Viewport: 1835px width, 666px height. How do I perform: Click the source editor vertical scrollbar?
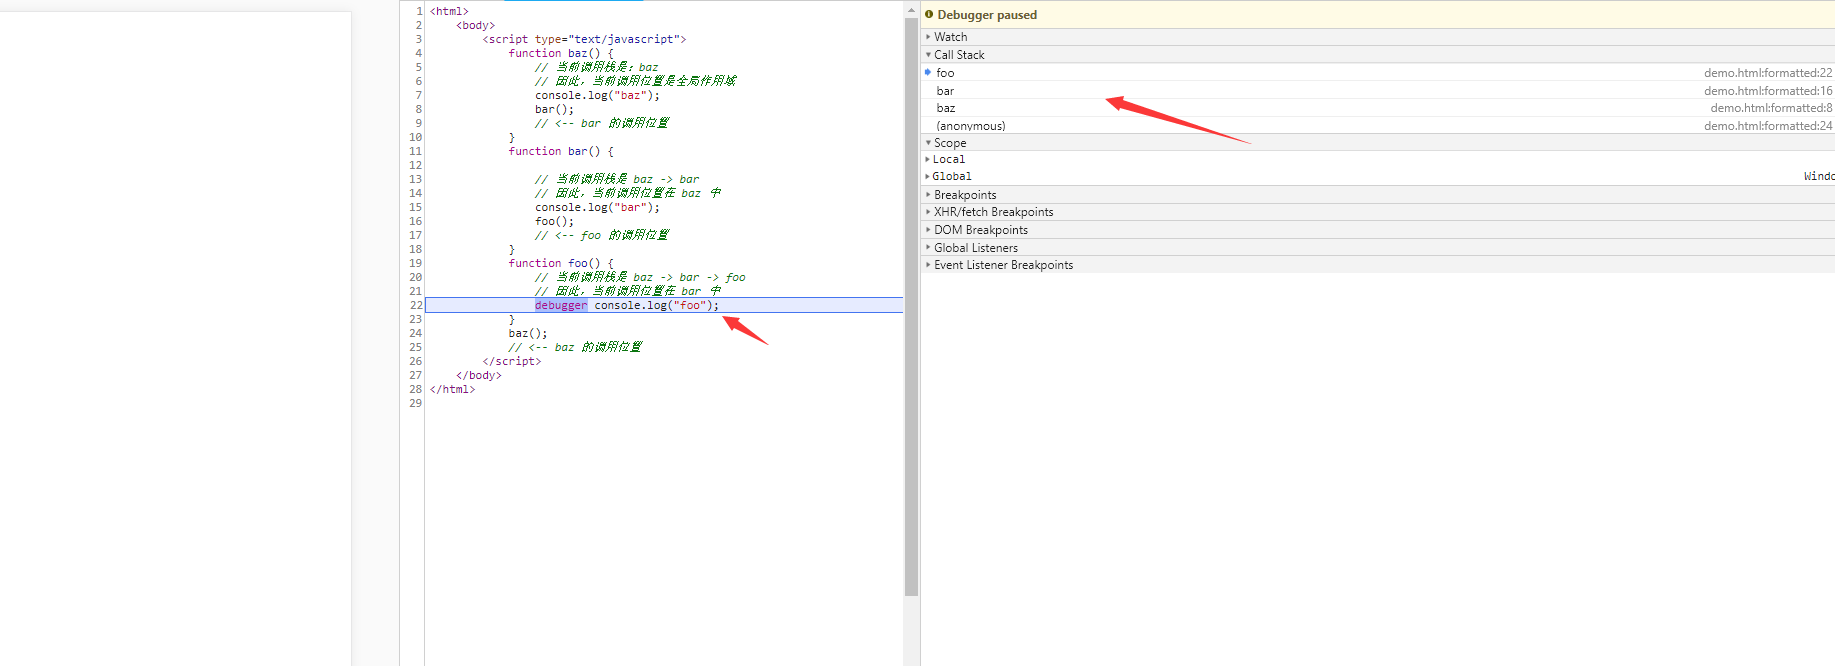(911, 306)
